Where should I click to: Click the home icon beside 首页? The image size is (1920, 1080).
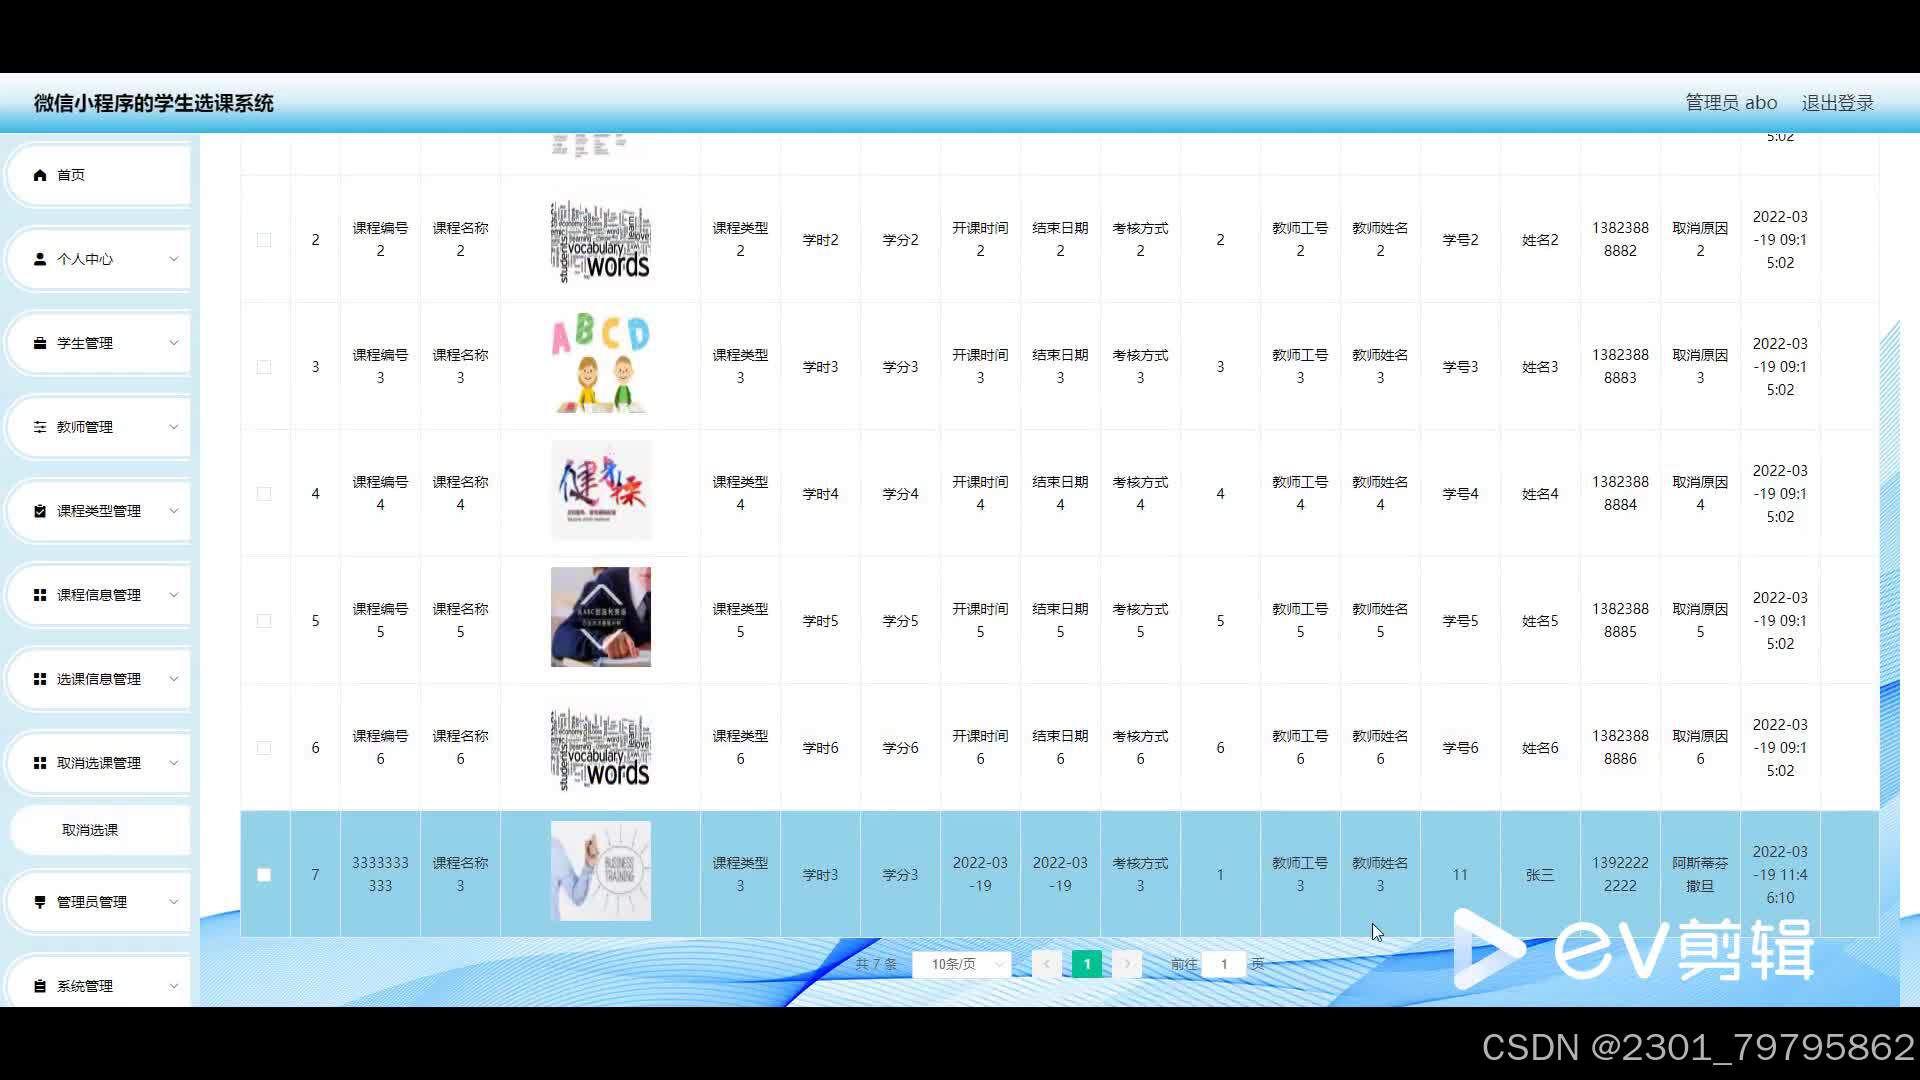40,175
